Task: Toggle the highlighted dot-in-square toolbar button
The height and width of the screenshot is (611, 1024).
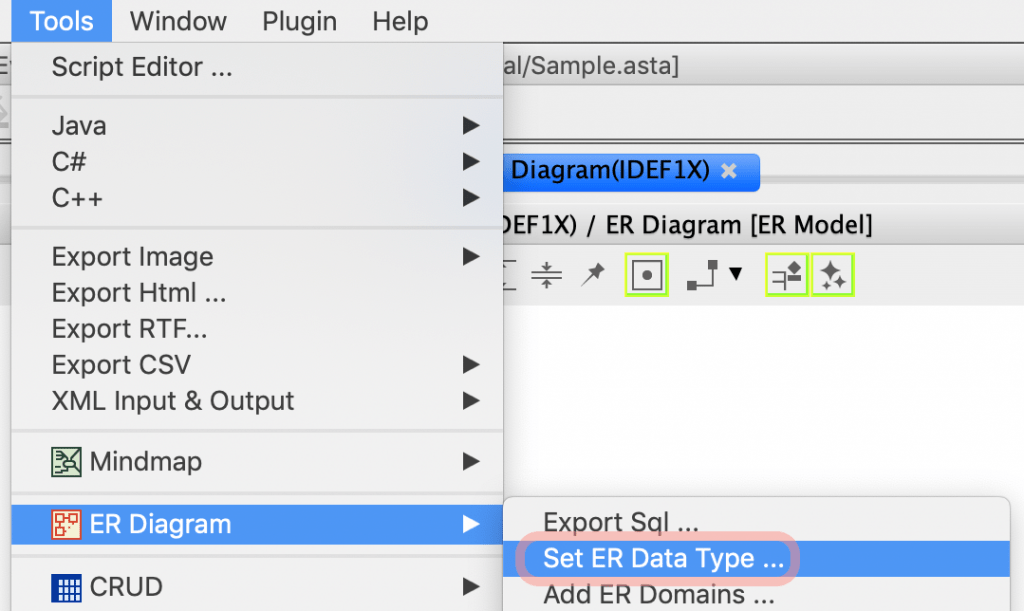Action: (645, 272)
